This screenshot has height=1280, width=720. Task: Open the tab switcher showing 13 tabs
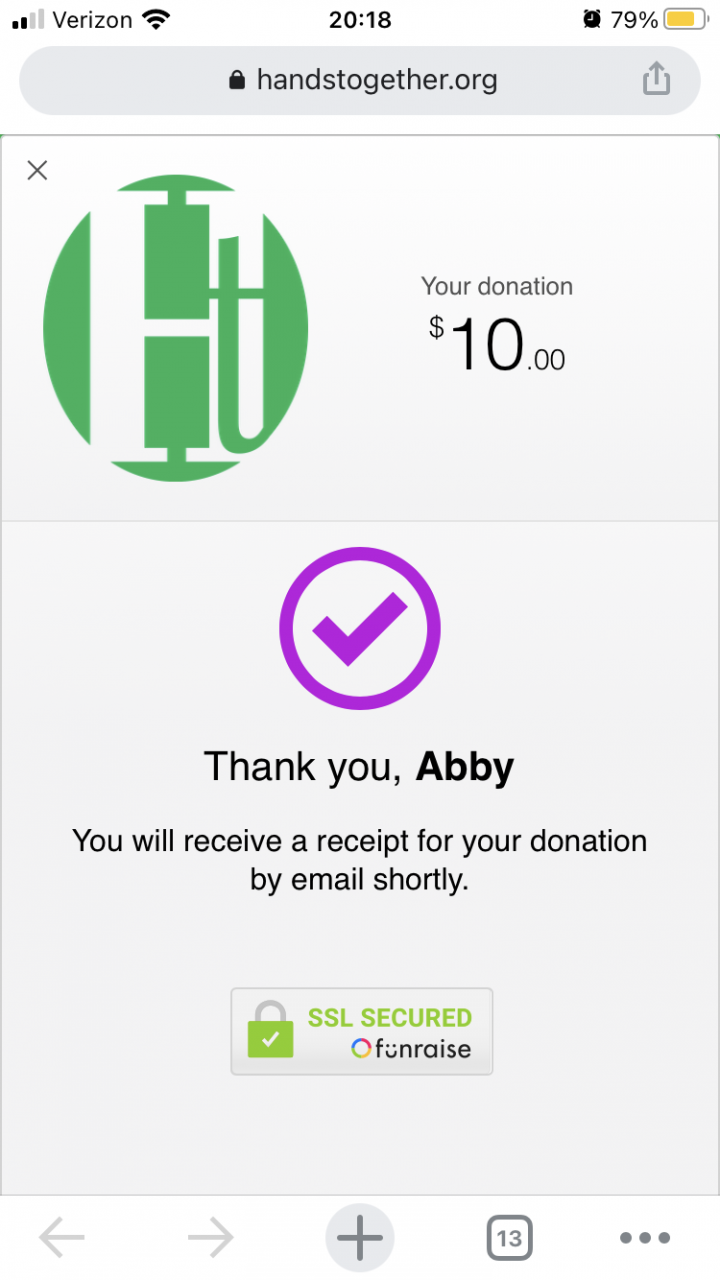pos(509,1239)
